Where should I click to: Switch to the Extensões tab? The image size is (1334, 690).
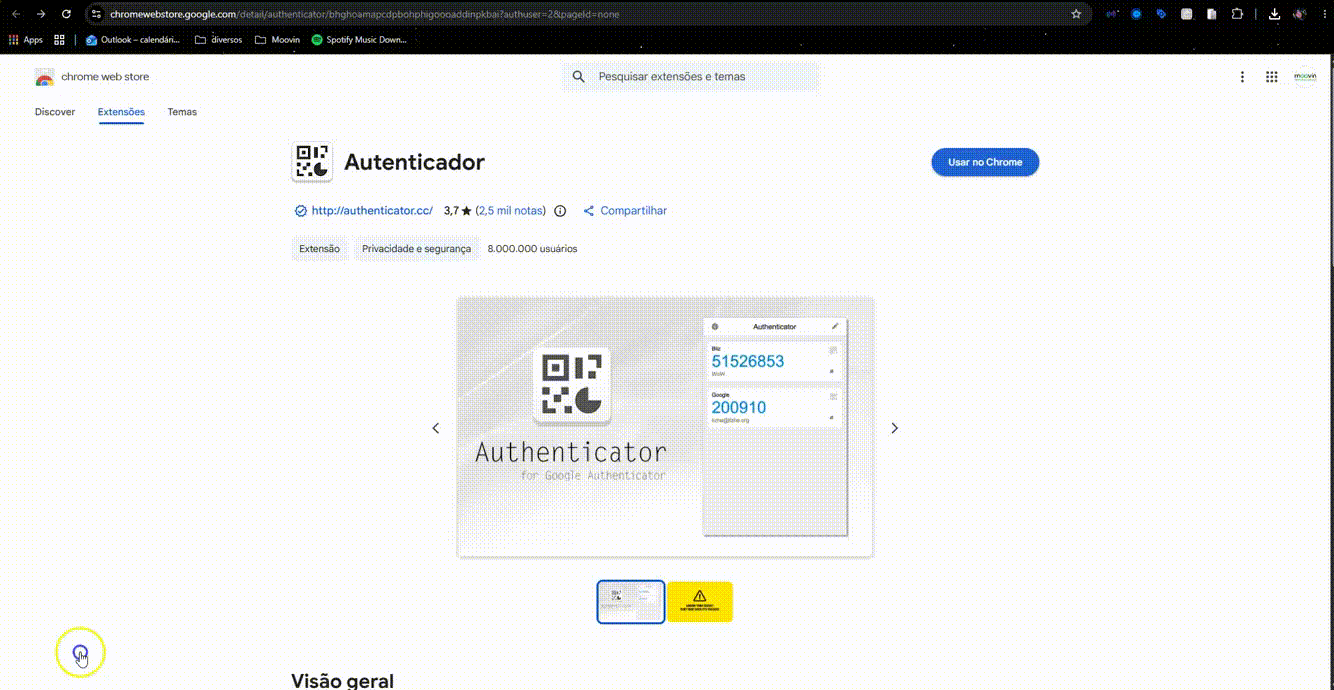(121, 112)
